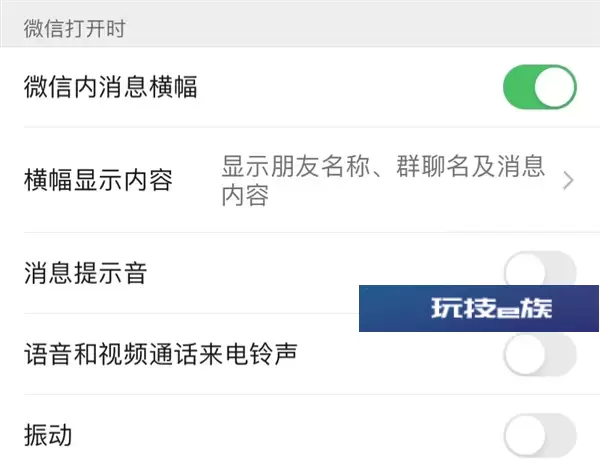Image resolution: width=600 pixels, height=467 pixels.
Task: Tap the 语音和视频通话来电铃声 label
Action: click(x=161, y=354)
